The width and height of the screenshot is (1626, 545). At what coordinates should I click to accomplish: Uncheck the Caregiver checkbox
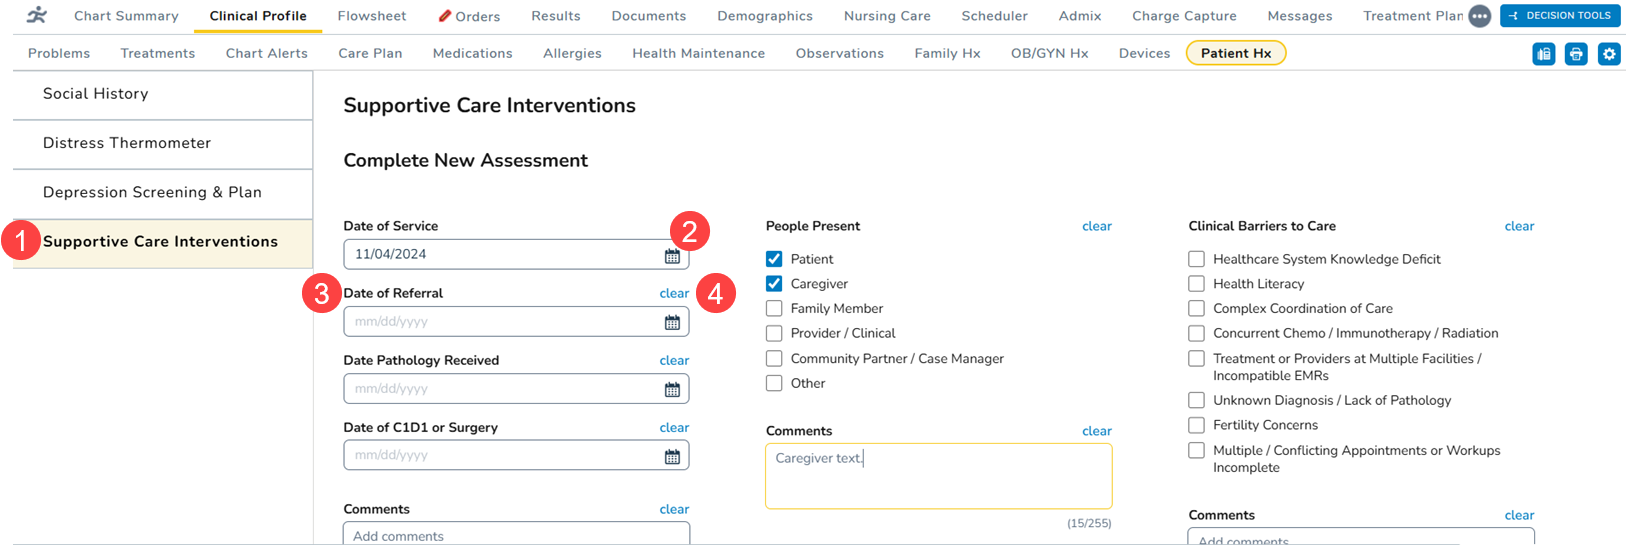pos(774,284)
